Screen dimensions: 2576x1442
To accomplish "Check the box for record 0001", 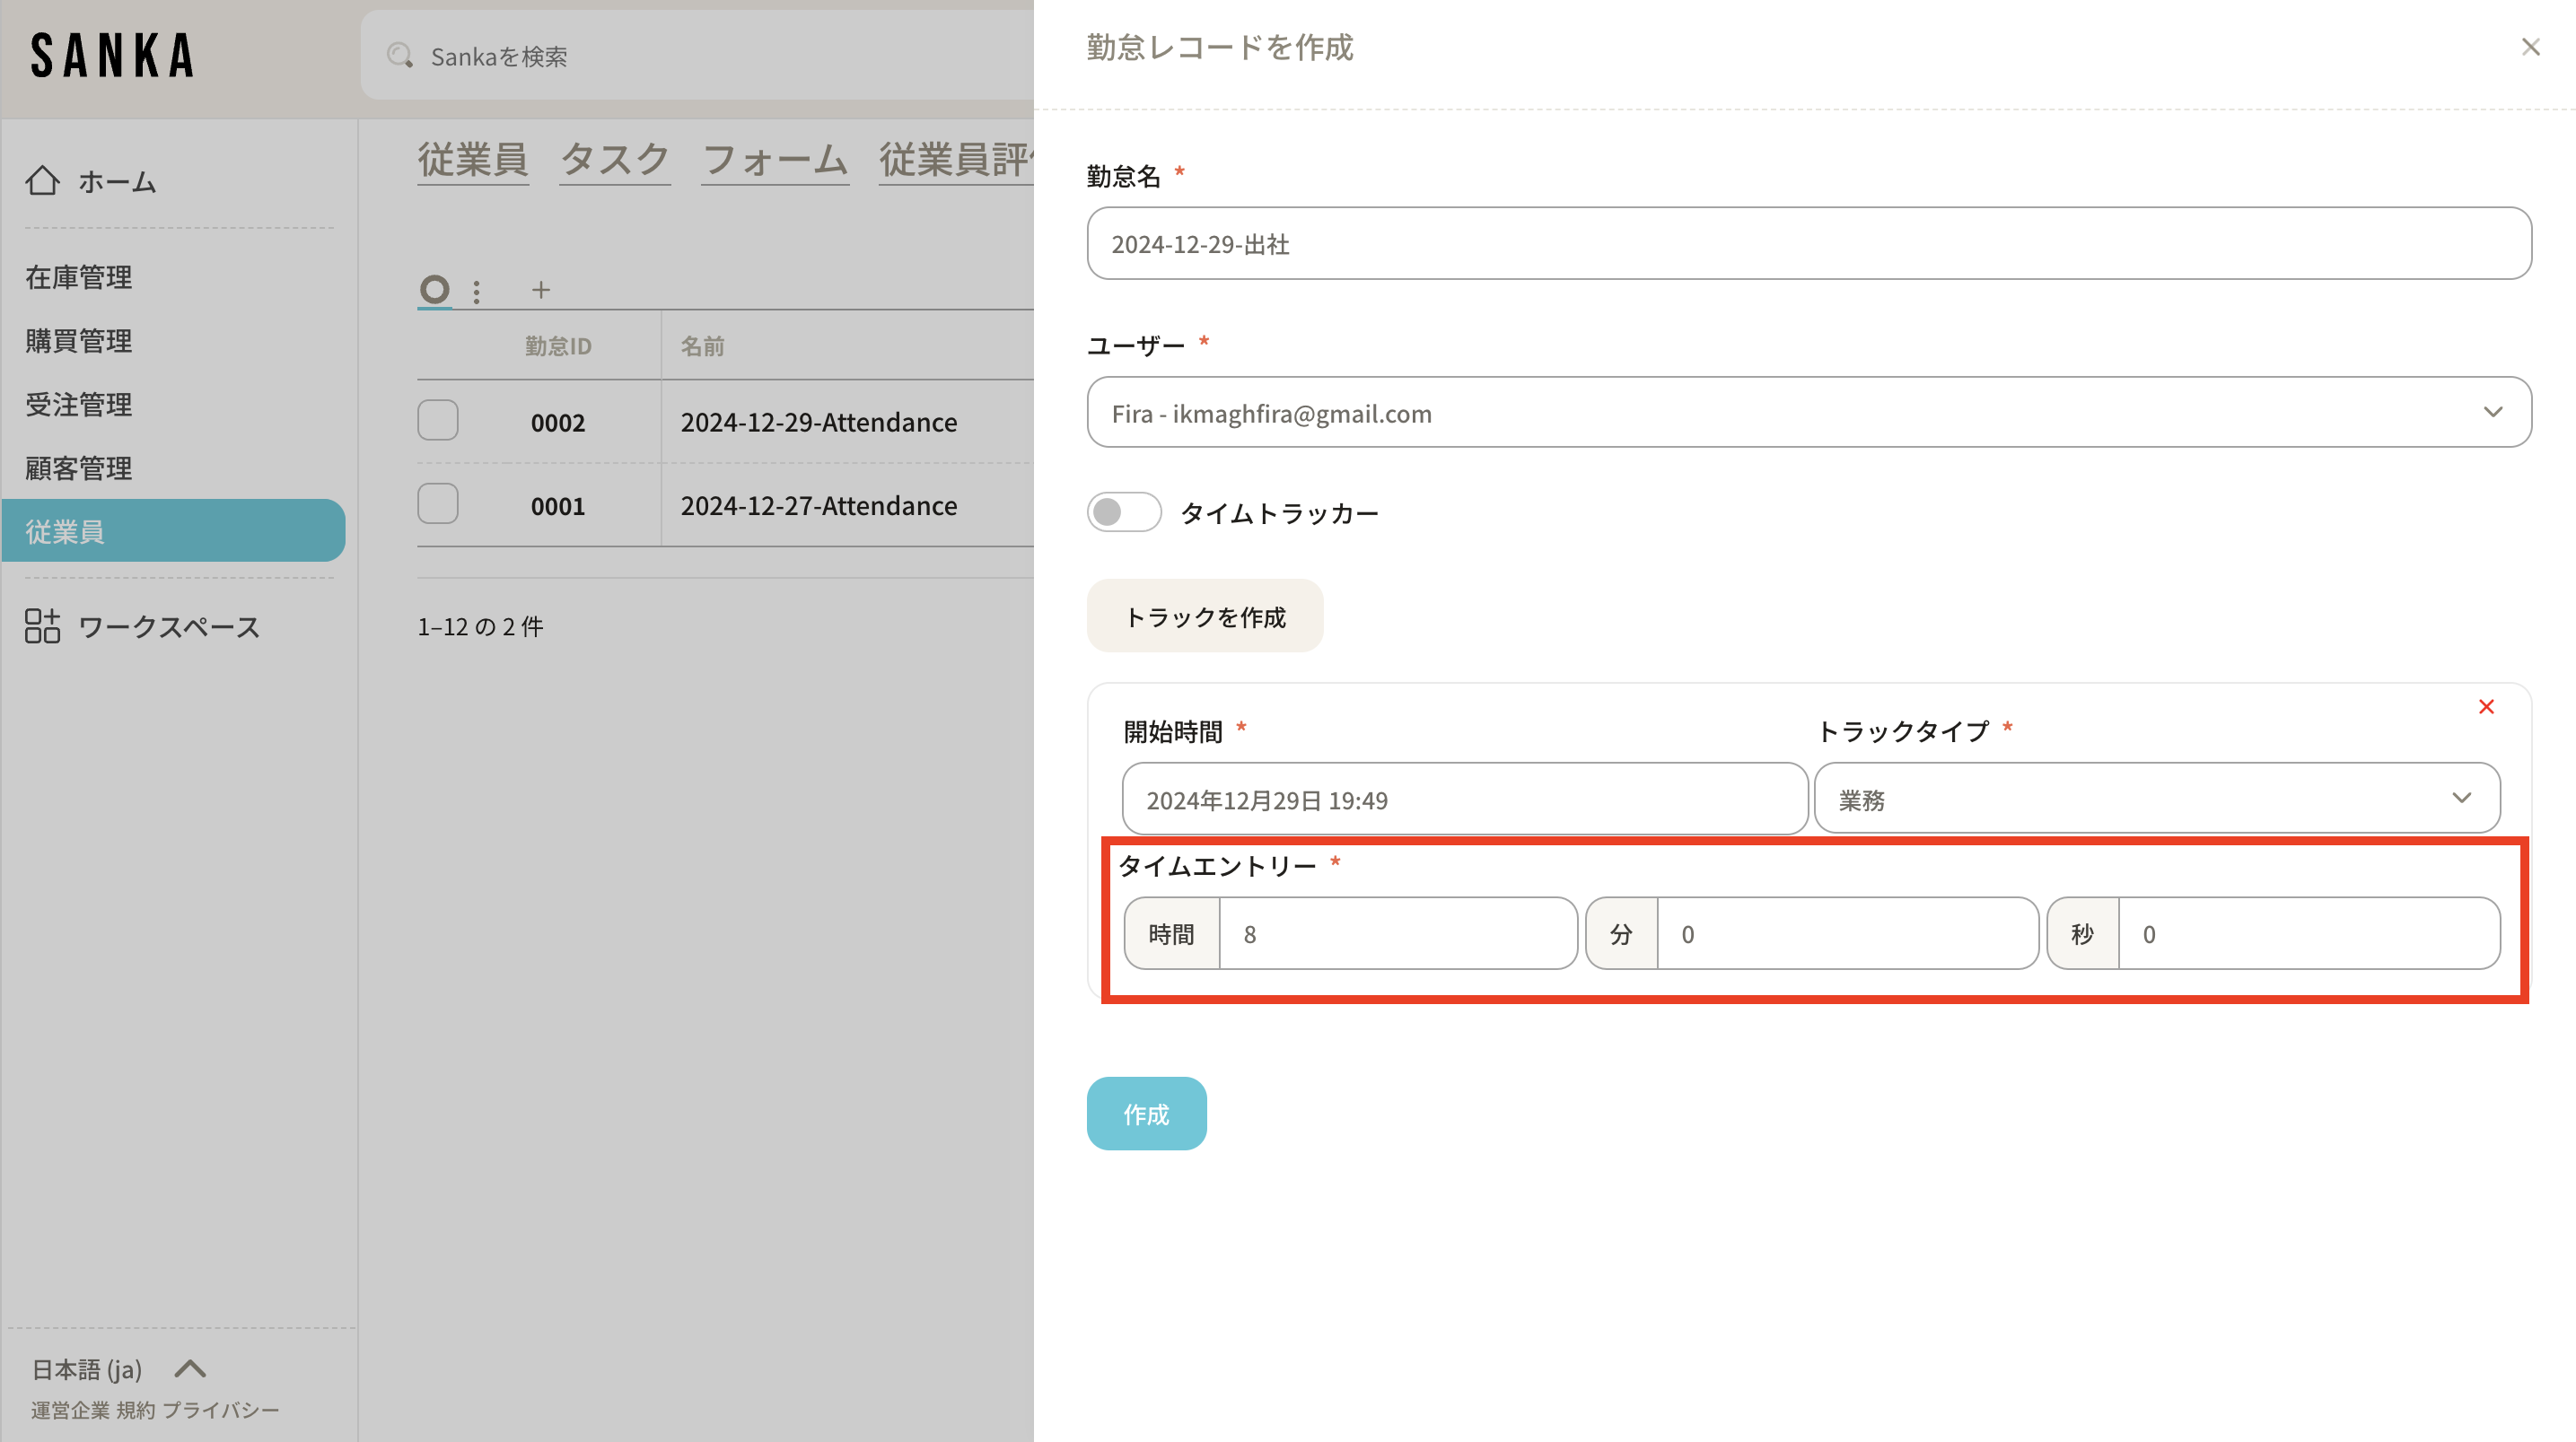I will coord(438,504).
